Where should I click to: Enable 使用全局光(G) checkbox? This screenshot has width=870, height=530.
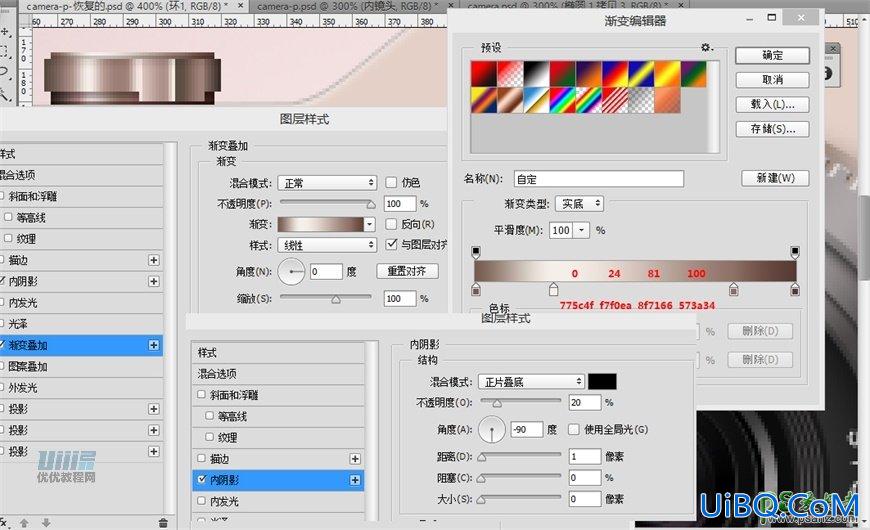574,429
